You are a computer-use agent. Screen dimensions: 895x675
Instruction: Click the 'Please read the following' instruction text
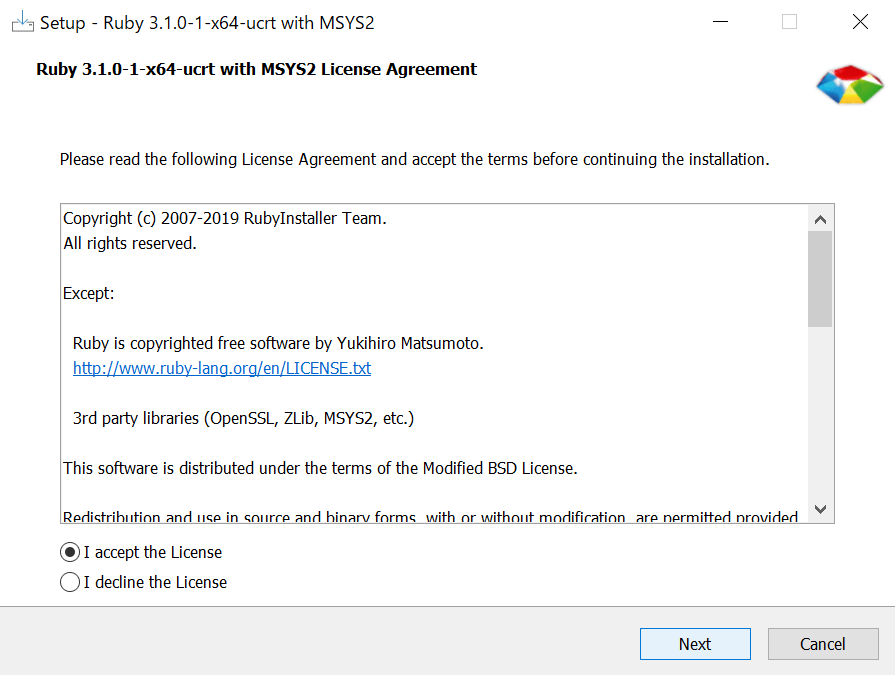click(x=414, y=159)
